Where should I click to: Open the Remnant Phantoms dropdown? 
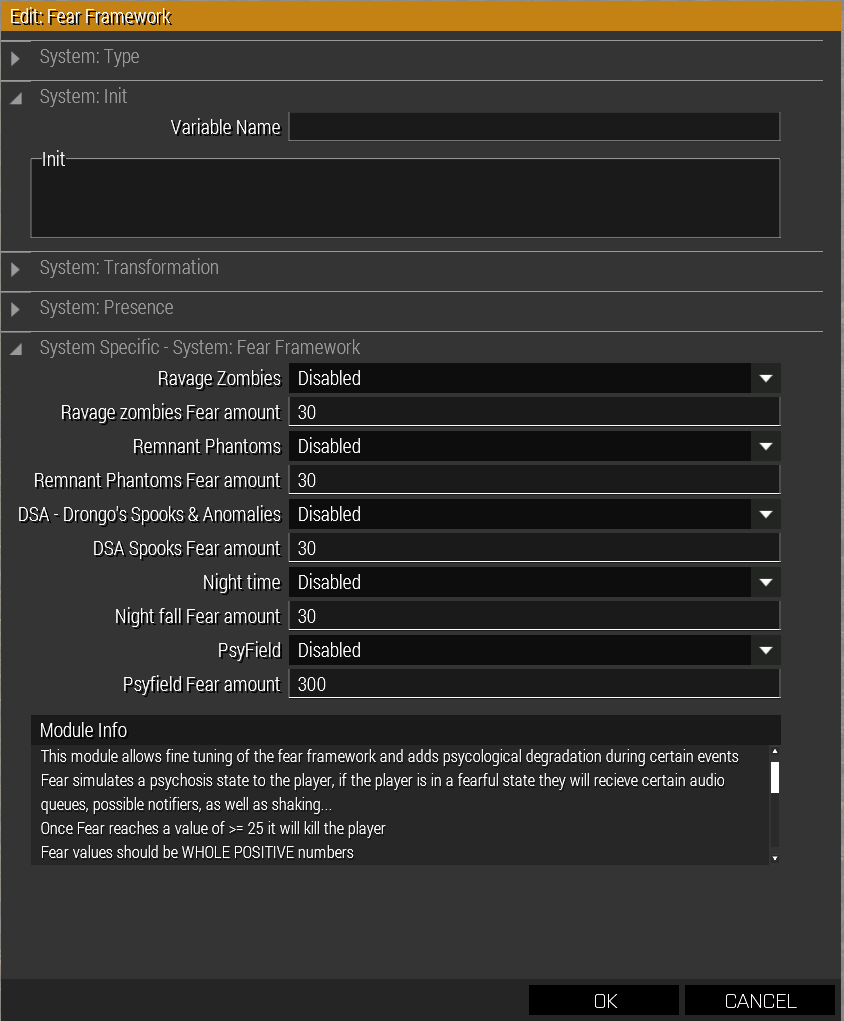point(766,446)
